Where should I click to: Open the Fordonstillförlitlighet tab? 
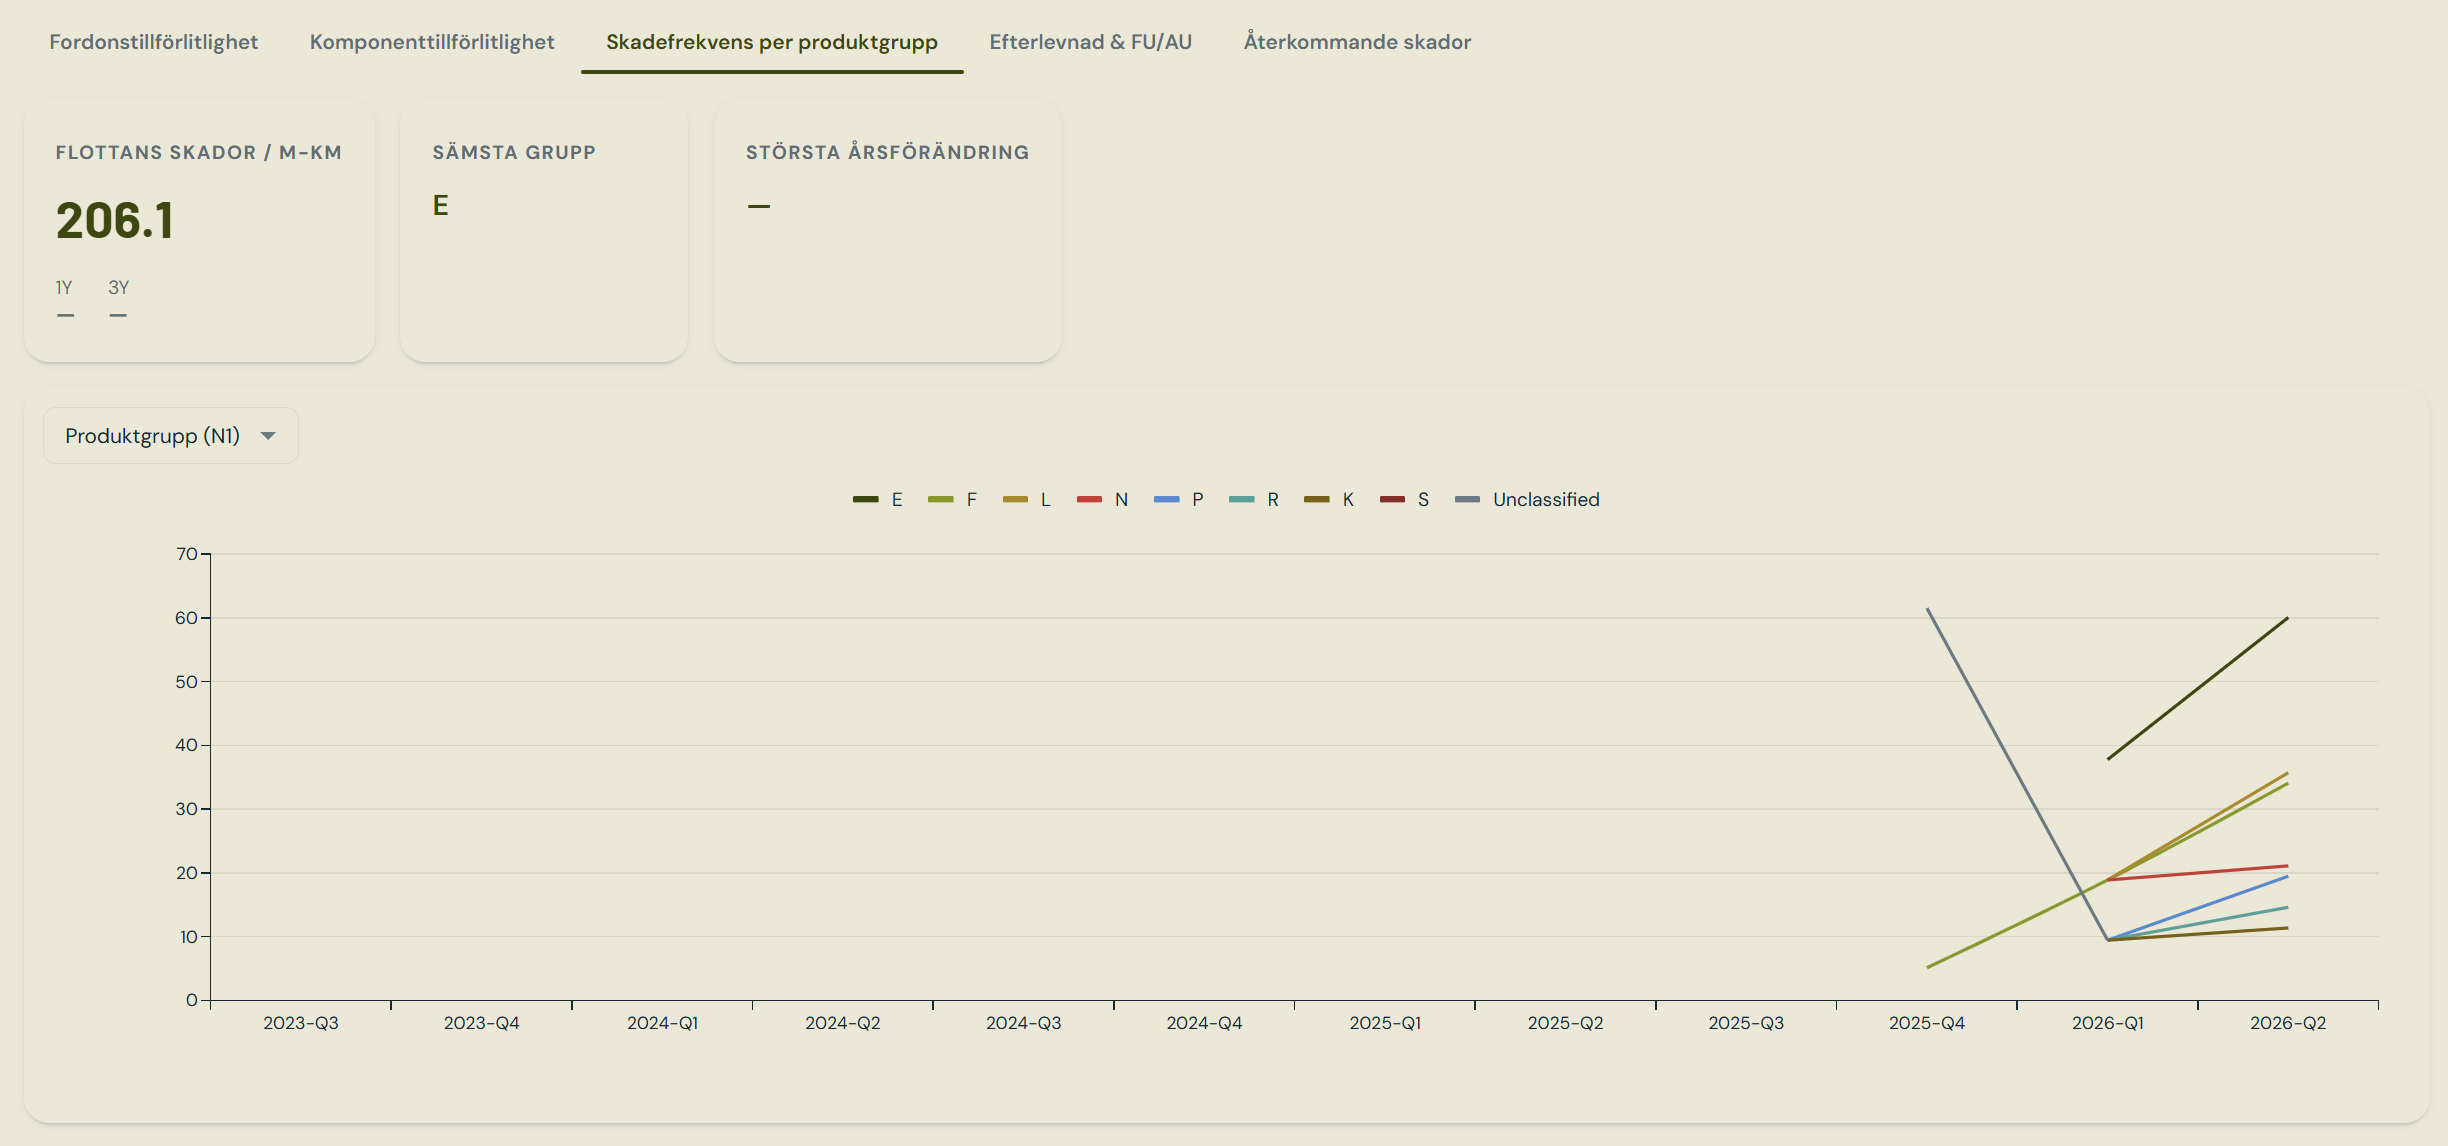[x=154, y=42]
